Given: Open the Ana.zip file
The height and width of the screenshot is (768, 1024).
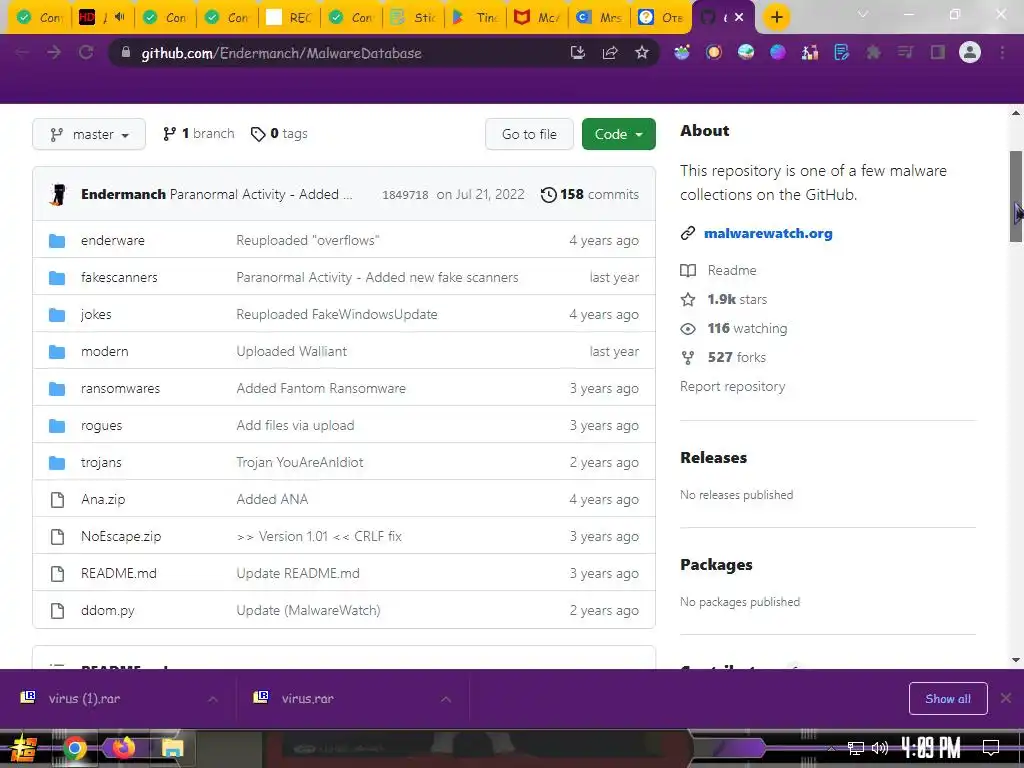Looking at the screenshot, I should point(103,500).
